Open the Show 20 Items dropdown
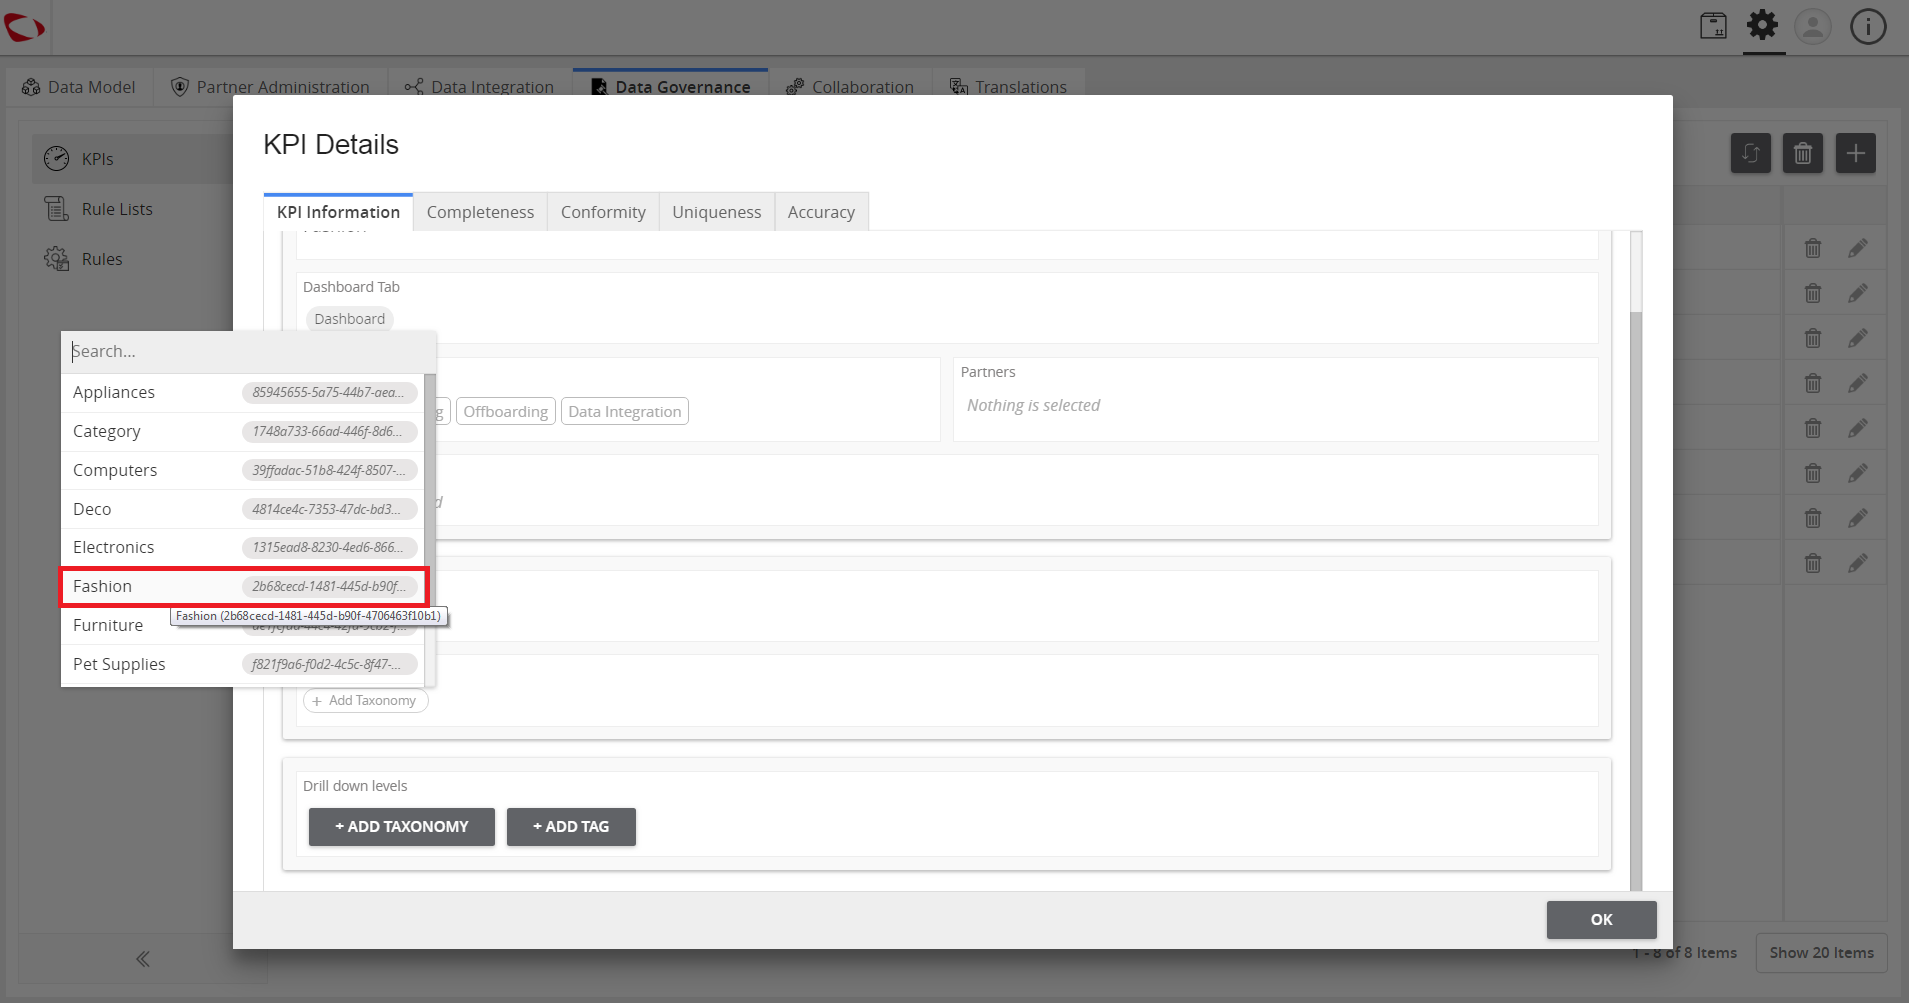The image size is (1909, 1003). pos(1821,953)
